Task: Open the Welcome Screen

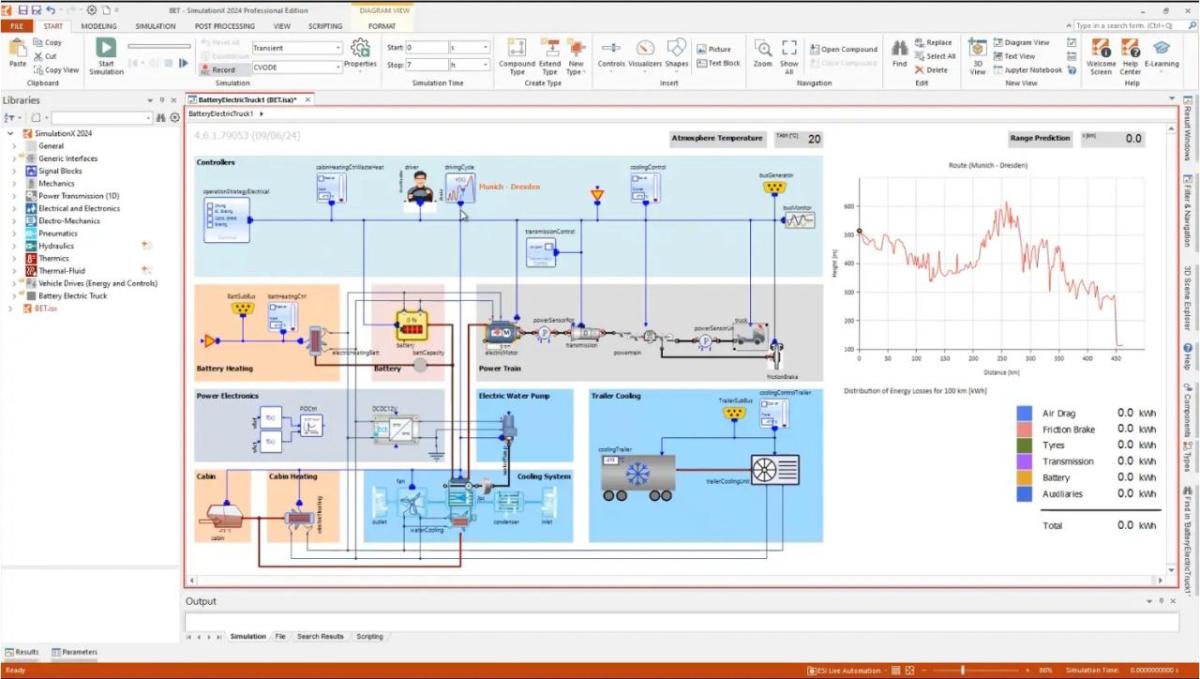Action: (1101, 48)
